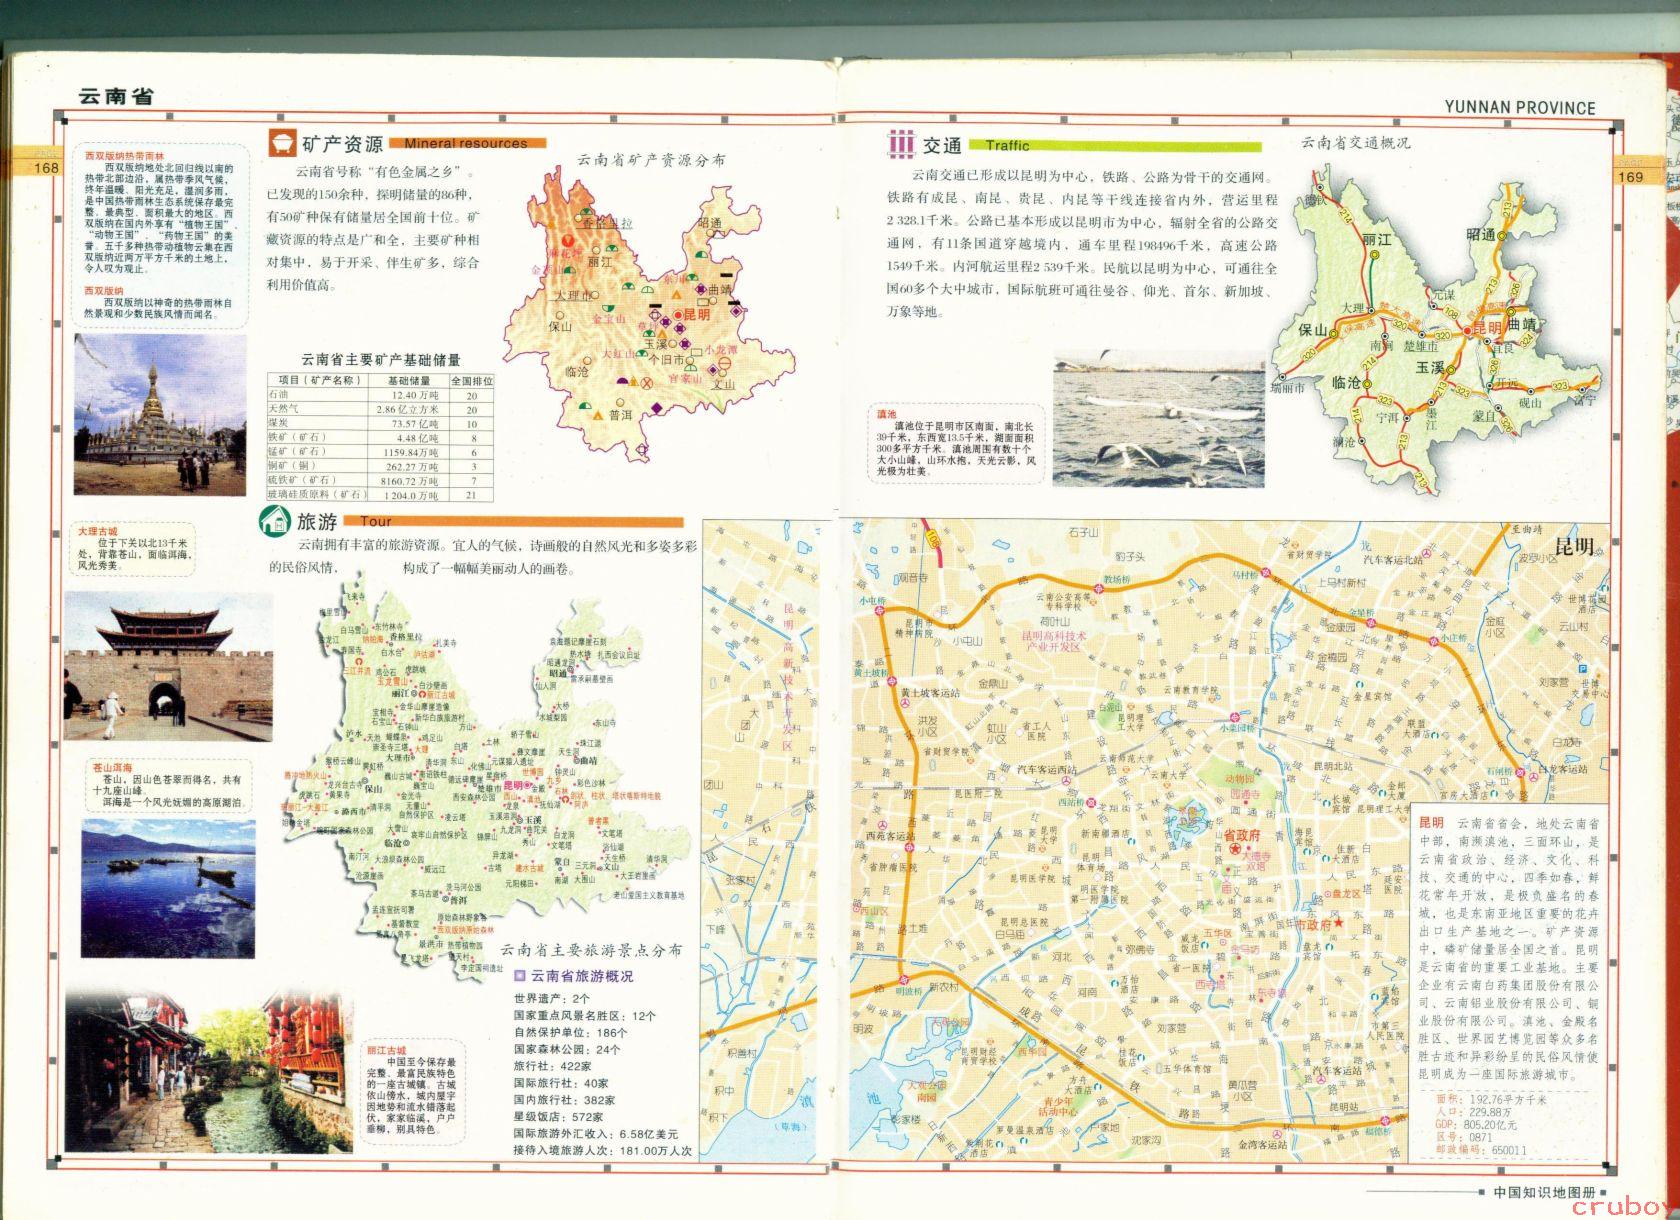Screen dimensions: 1680x1220
Task: Click 曲靖 on the traffic map
Action: tap(1521, 326)
